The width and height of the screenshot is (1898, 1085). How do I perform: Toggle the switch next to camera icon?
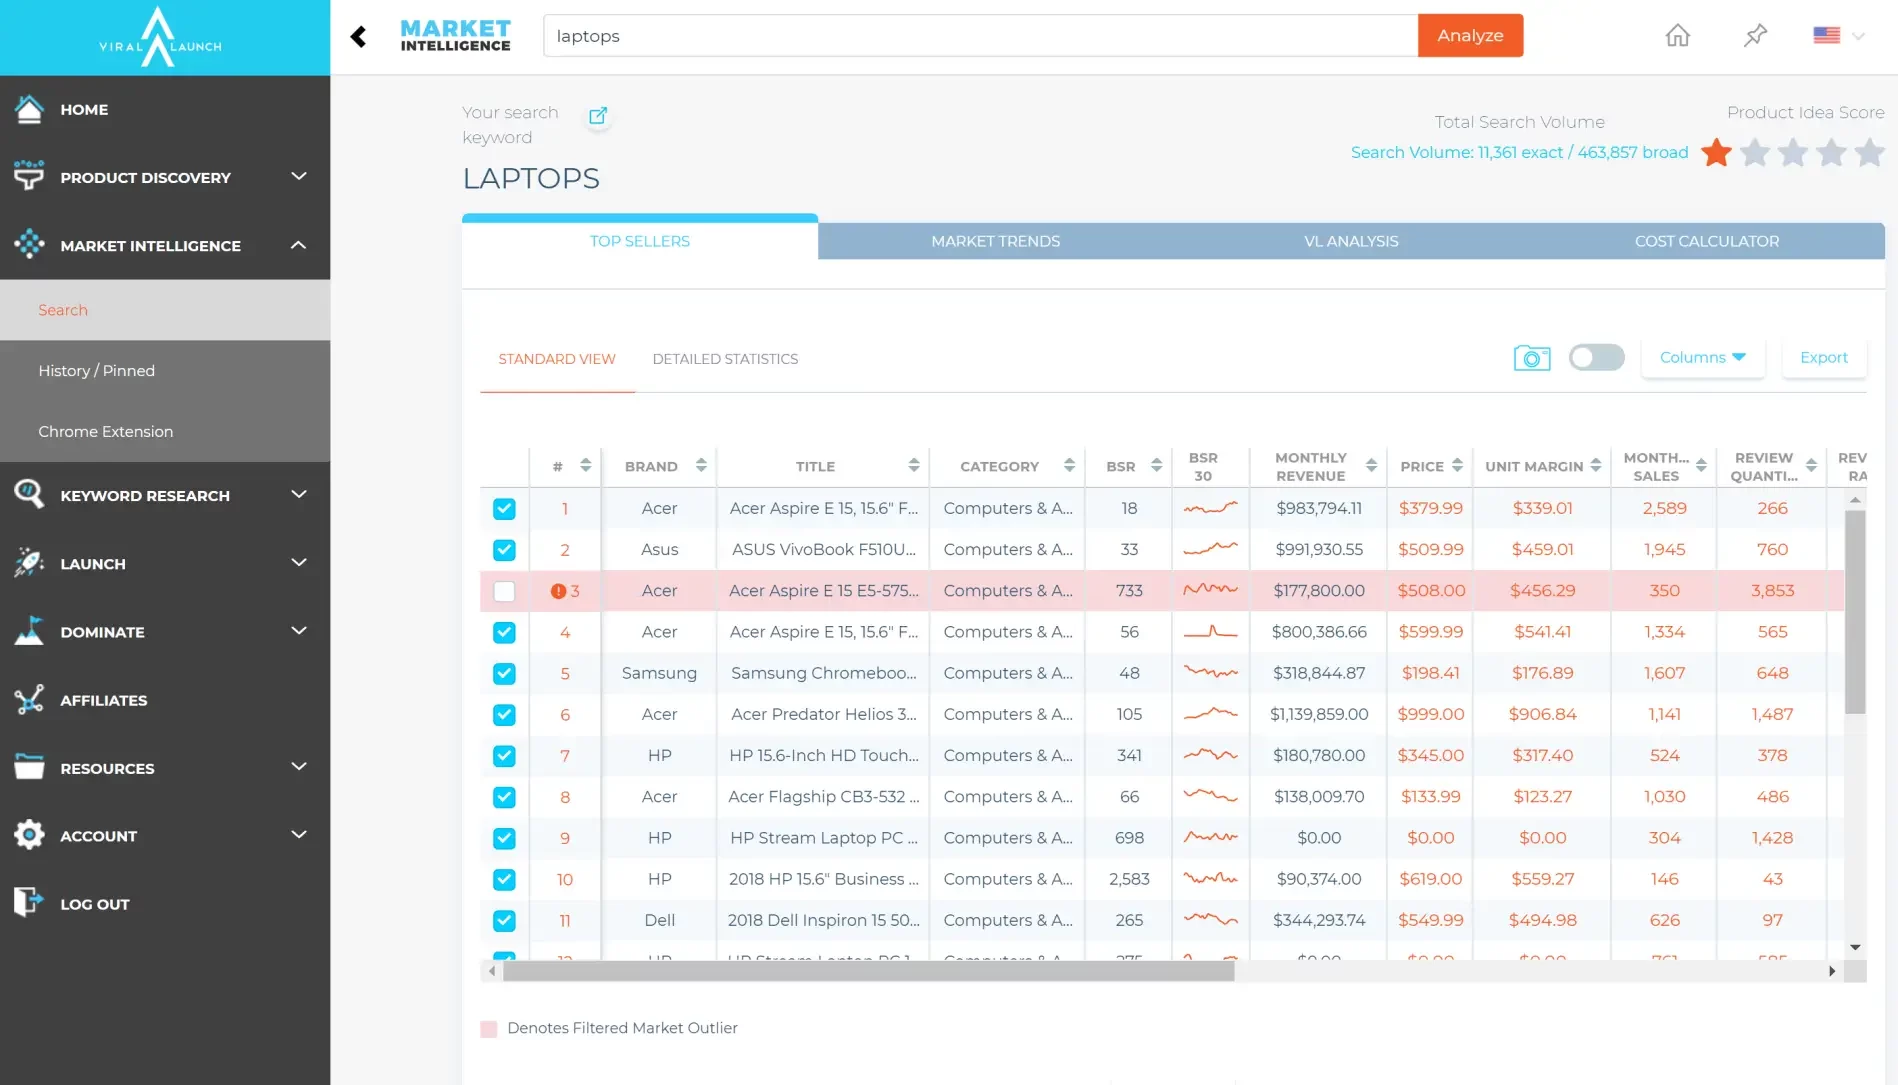(x=1596, y=357)
